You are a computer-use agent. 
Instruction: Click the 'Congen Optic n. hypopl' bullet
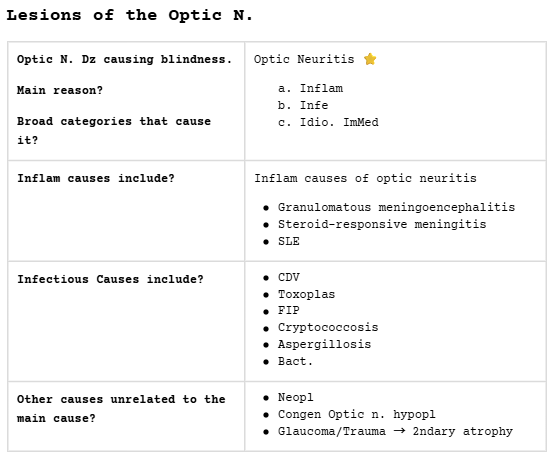tap(357, 414)
